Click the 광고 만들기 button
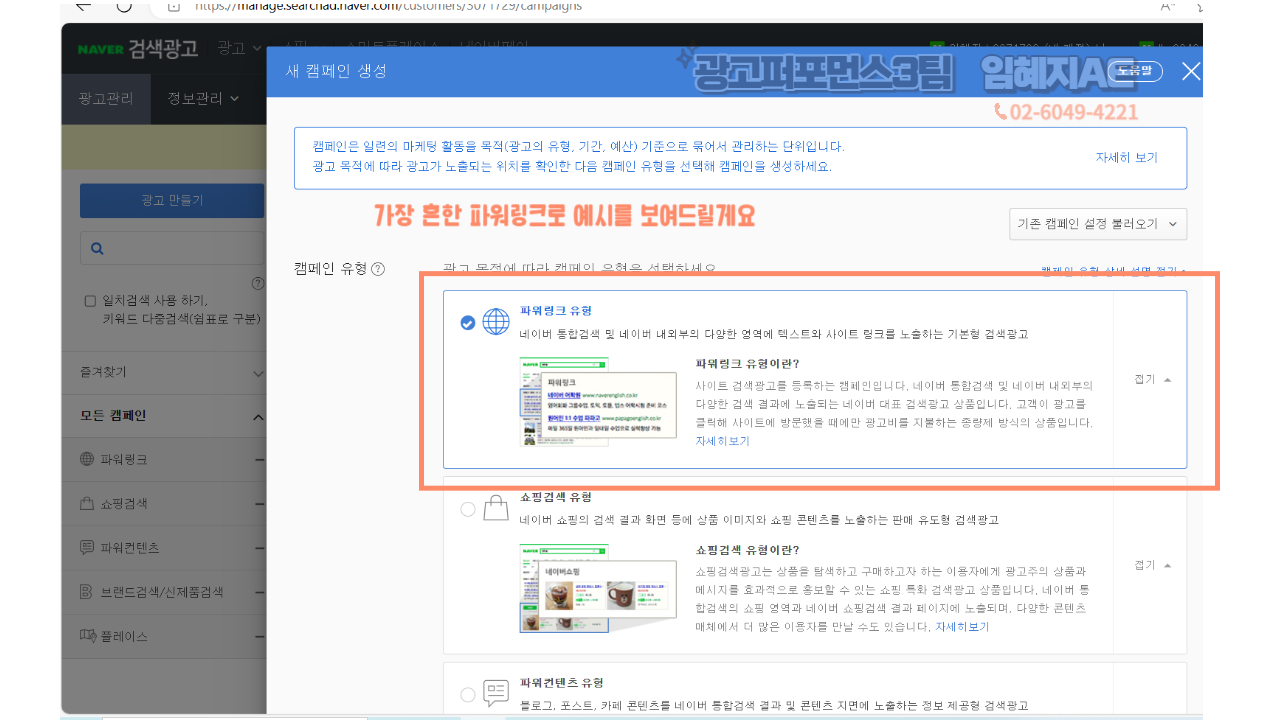 tap(172, 200)
